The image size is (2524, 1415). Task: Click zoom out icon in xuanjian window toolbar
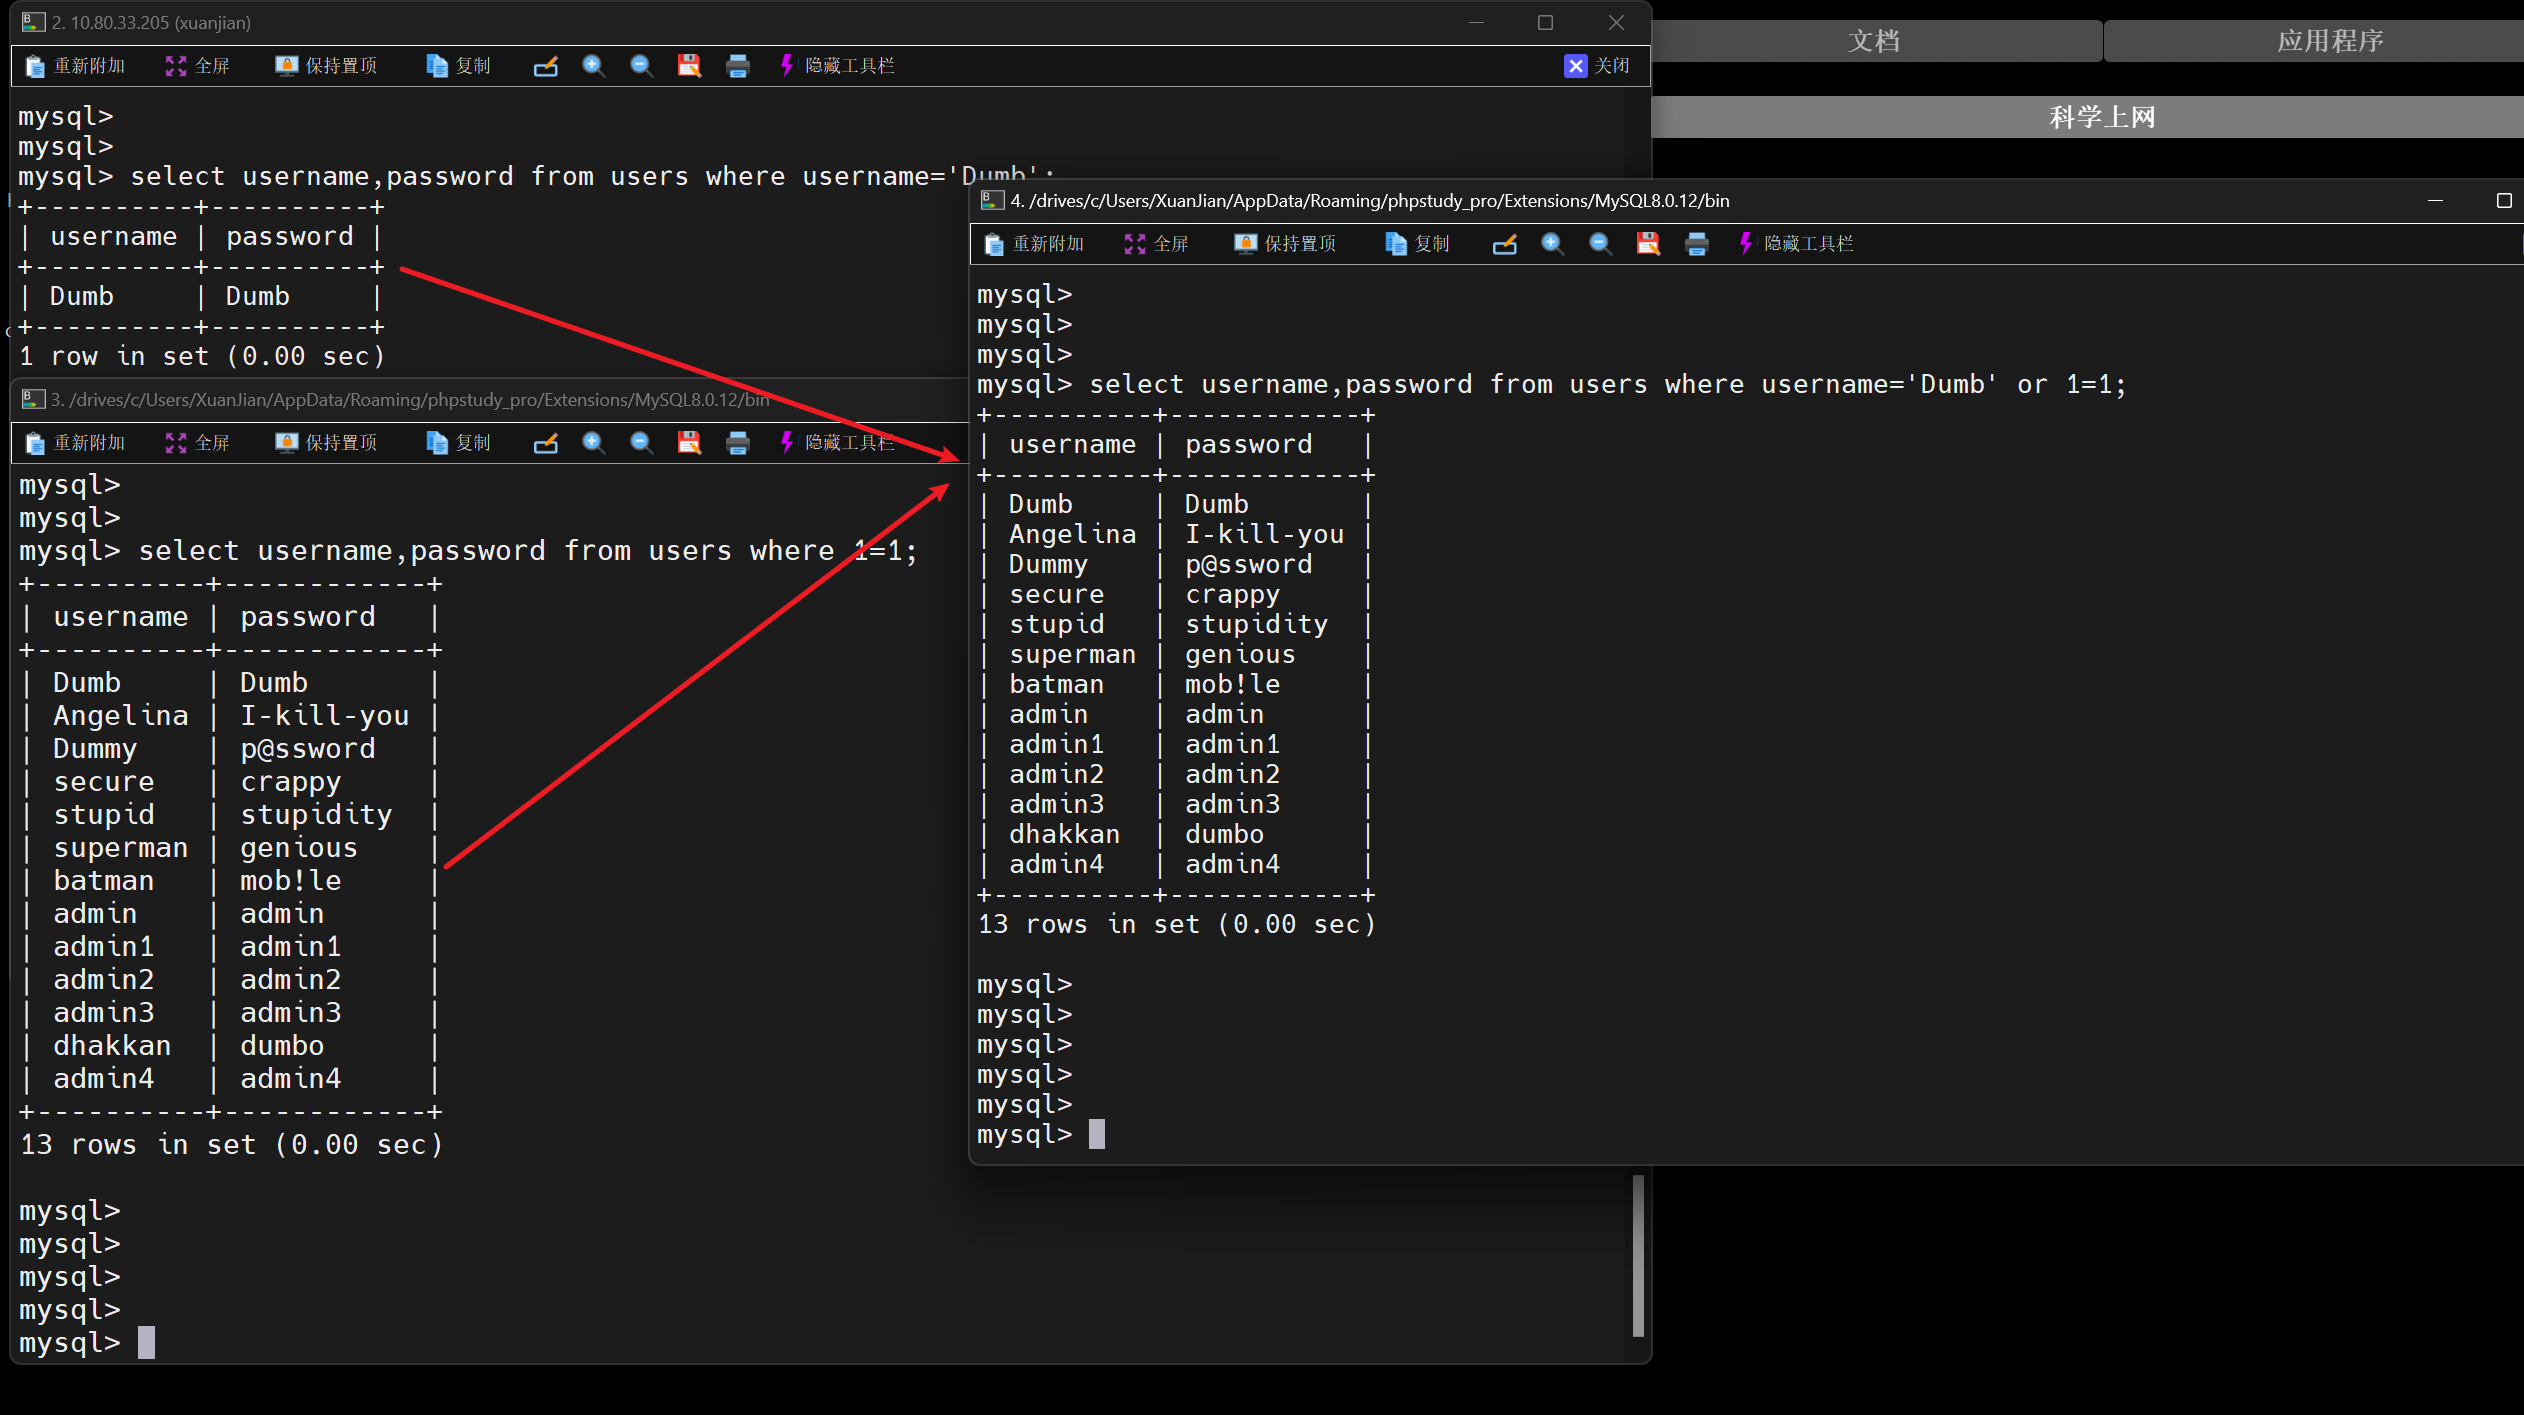click(x=641, y=66)
